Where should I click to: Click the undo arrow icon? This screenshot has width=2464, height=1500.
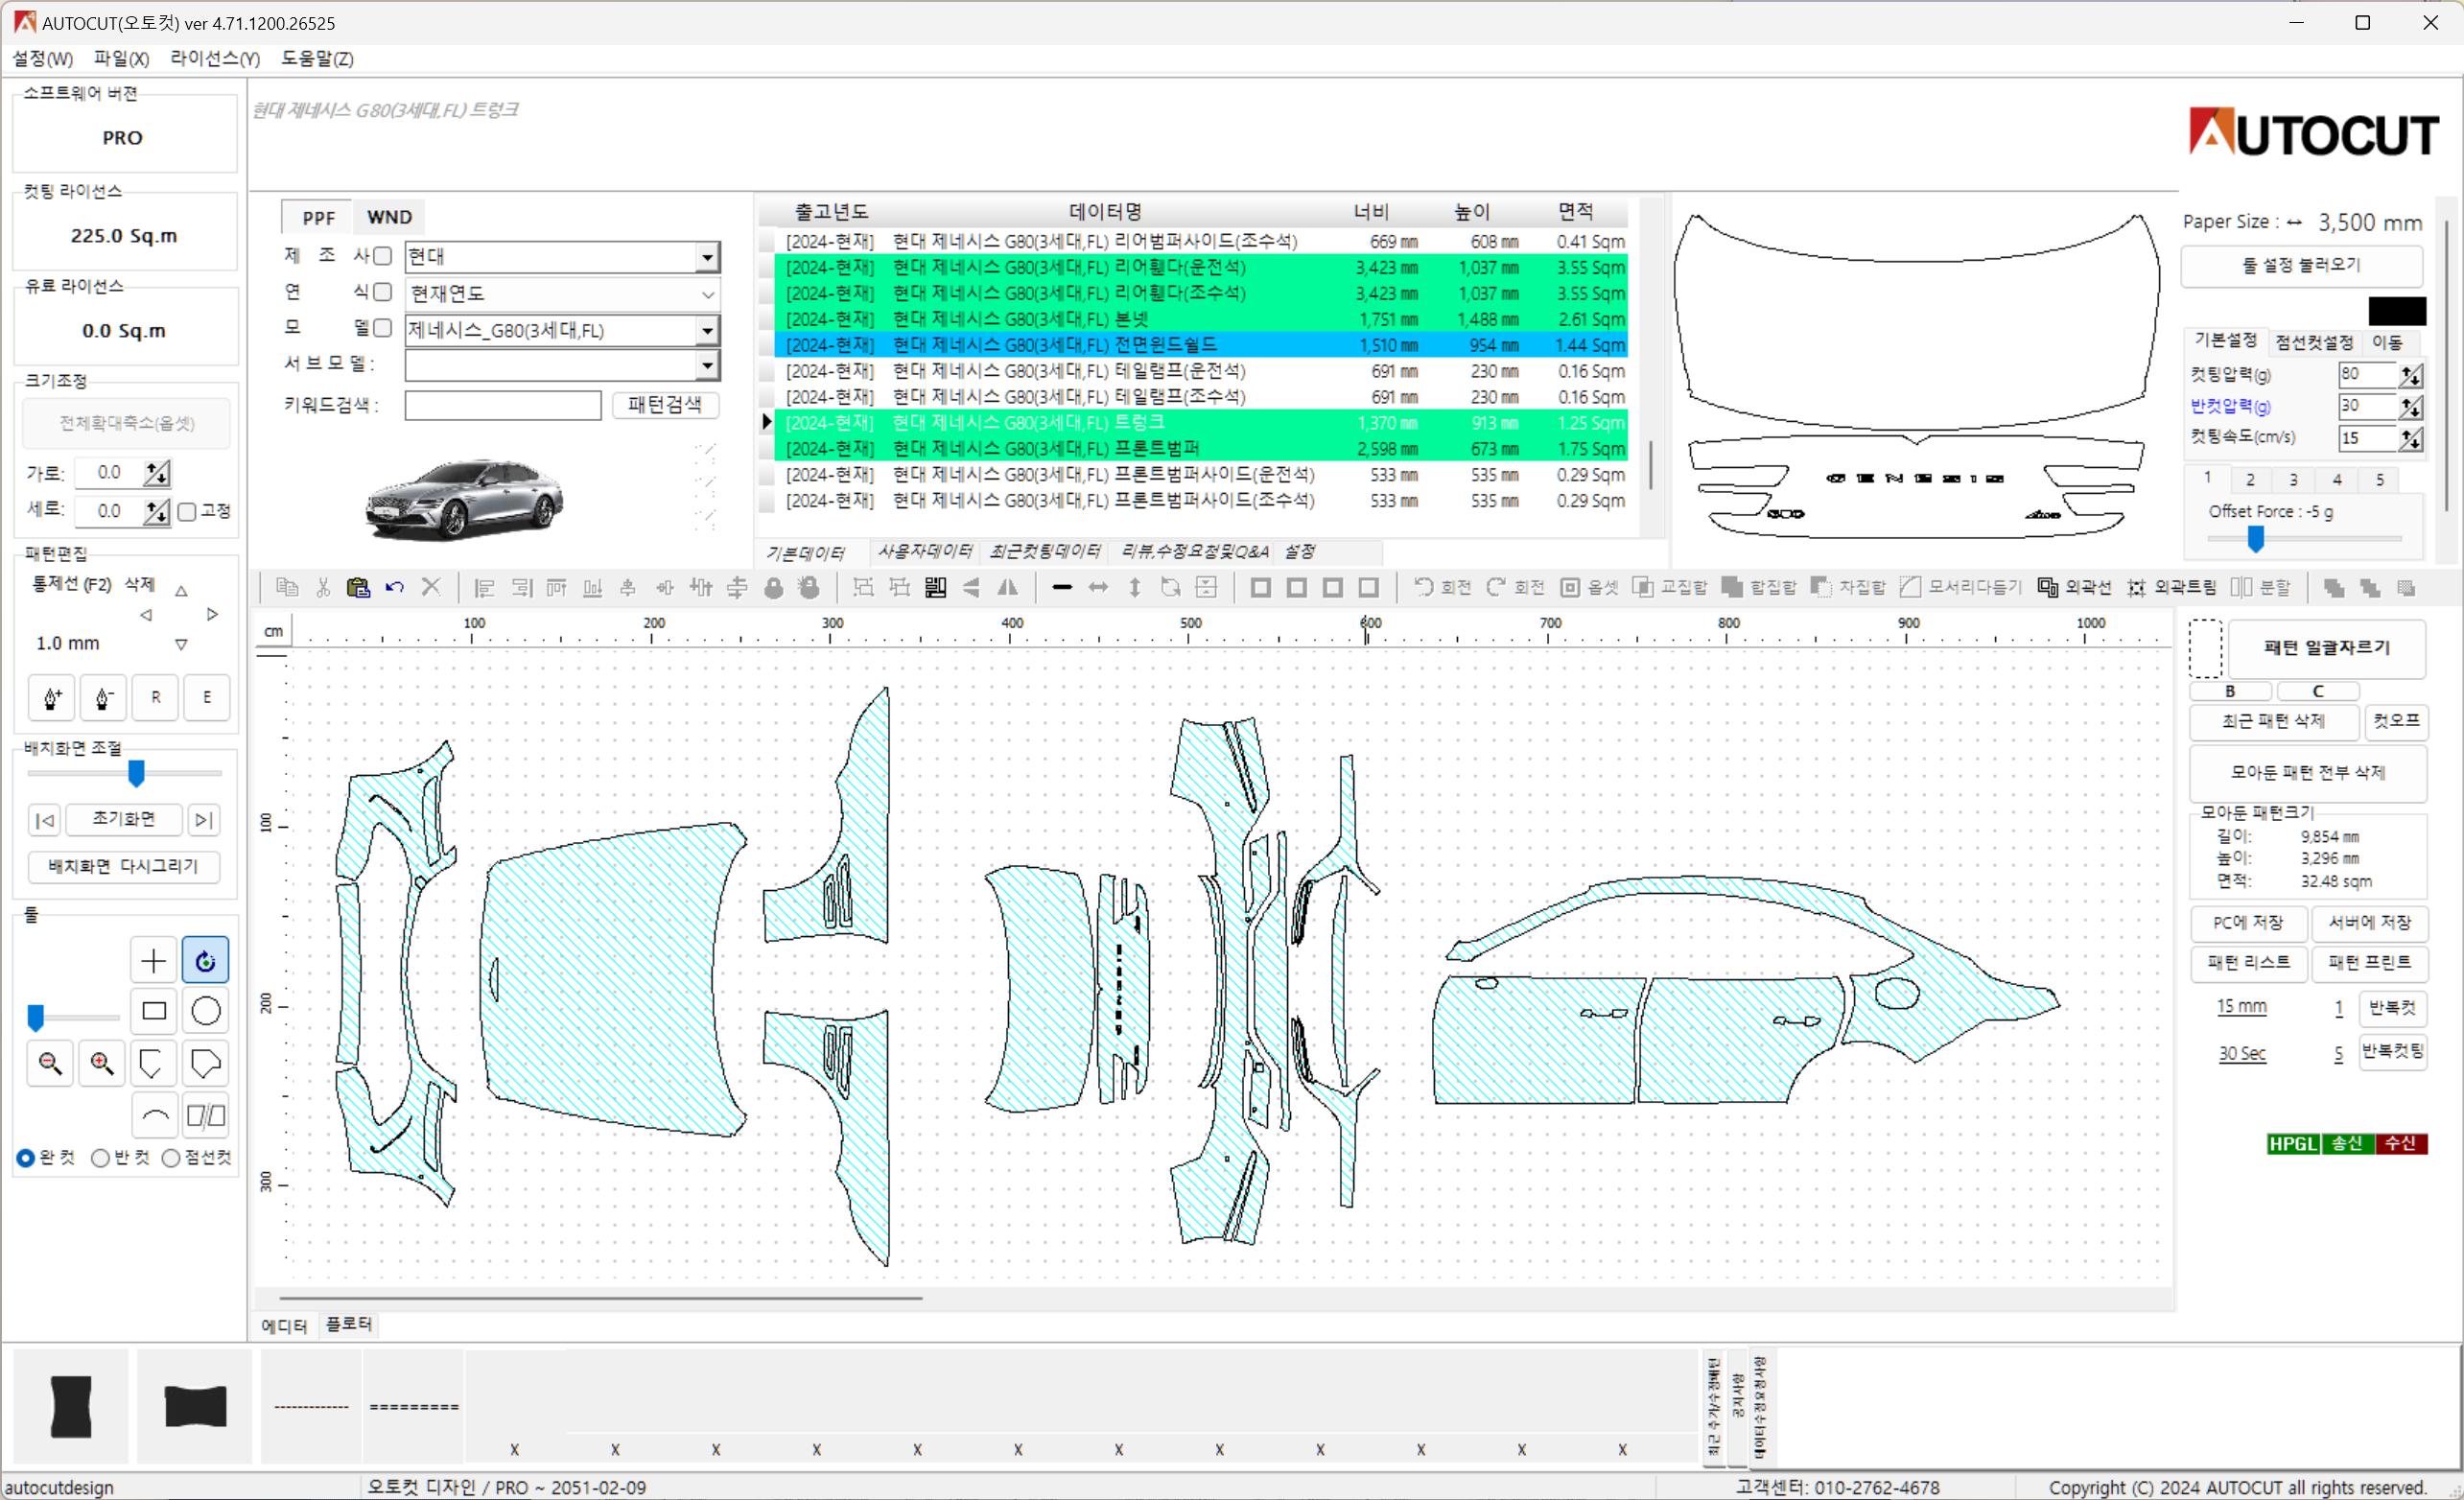(395, 587)
